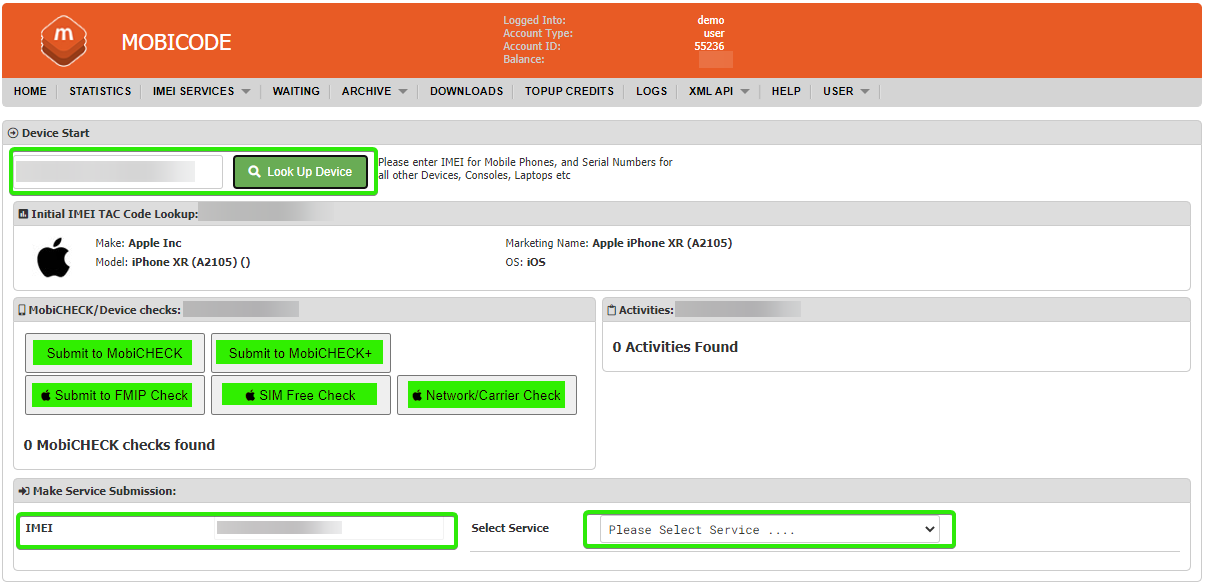Submit device to MobiCHECK

click(x=115, y=353)
